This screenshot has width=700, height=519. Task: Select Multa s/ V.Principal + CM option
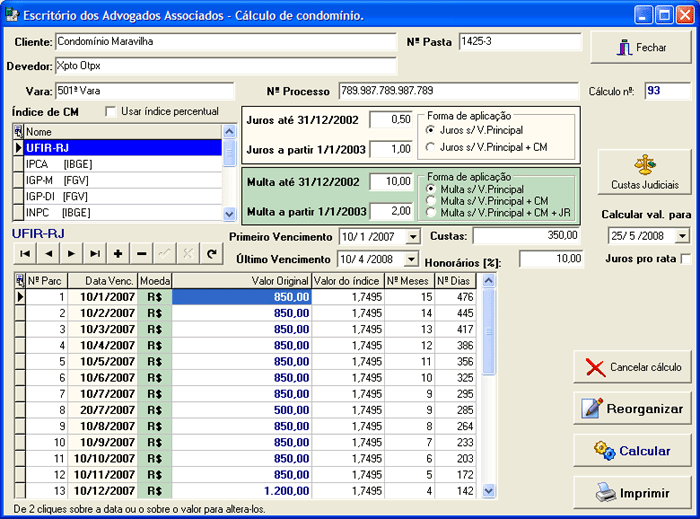point(430,201)
